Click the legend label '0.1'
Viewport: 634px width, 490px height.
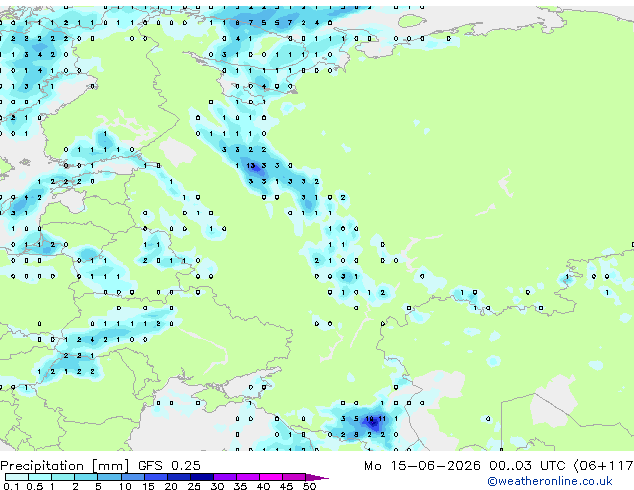click(x=11, y=486)
